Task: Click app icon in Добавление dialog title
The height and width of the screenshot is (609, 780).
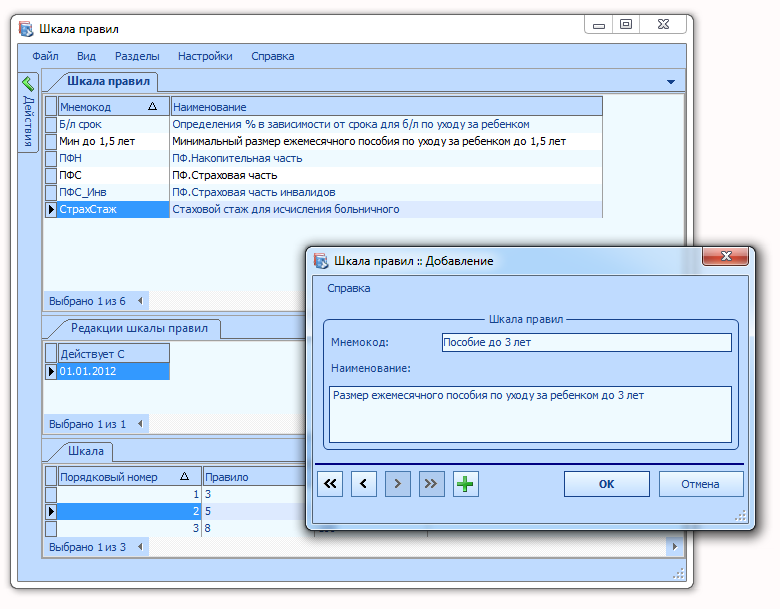Action: (x=321, y=261)
